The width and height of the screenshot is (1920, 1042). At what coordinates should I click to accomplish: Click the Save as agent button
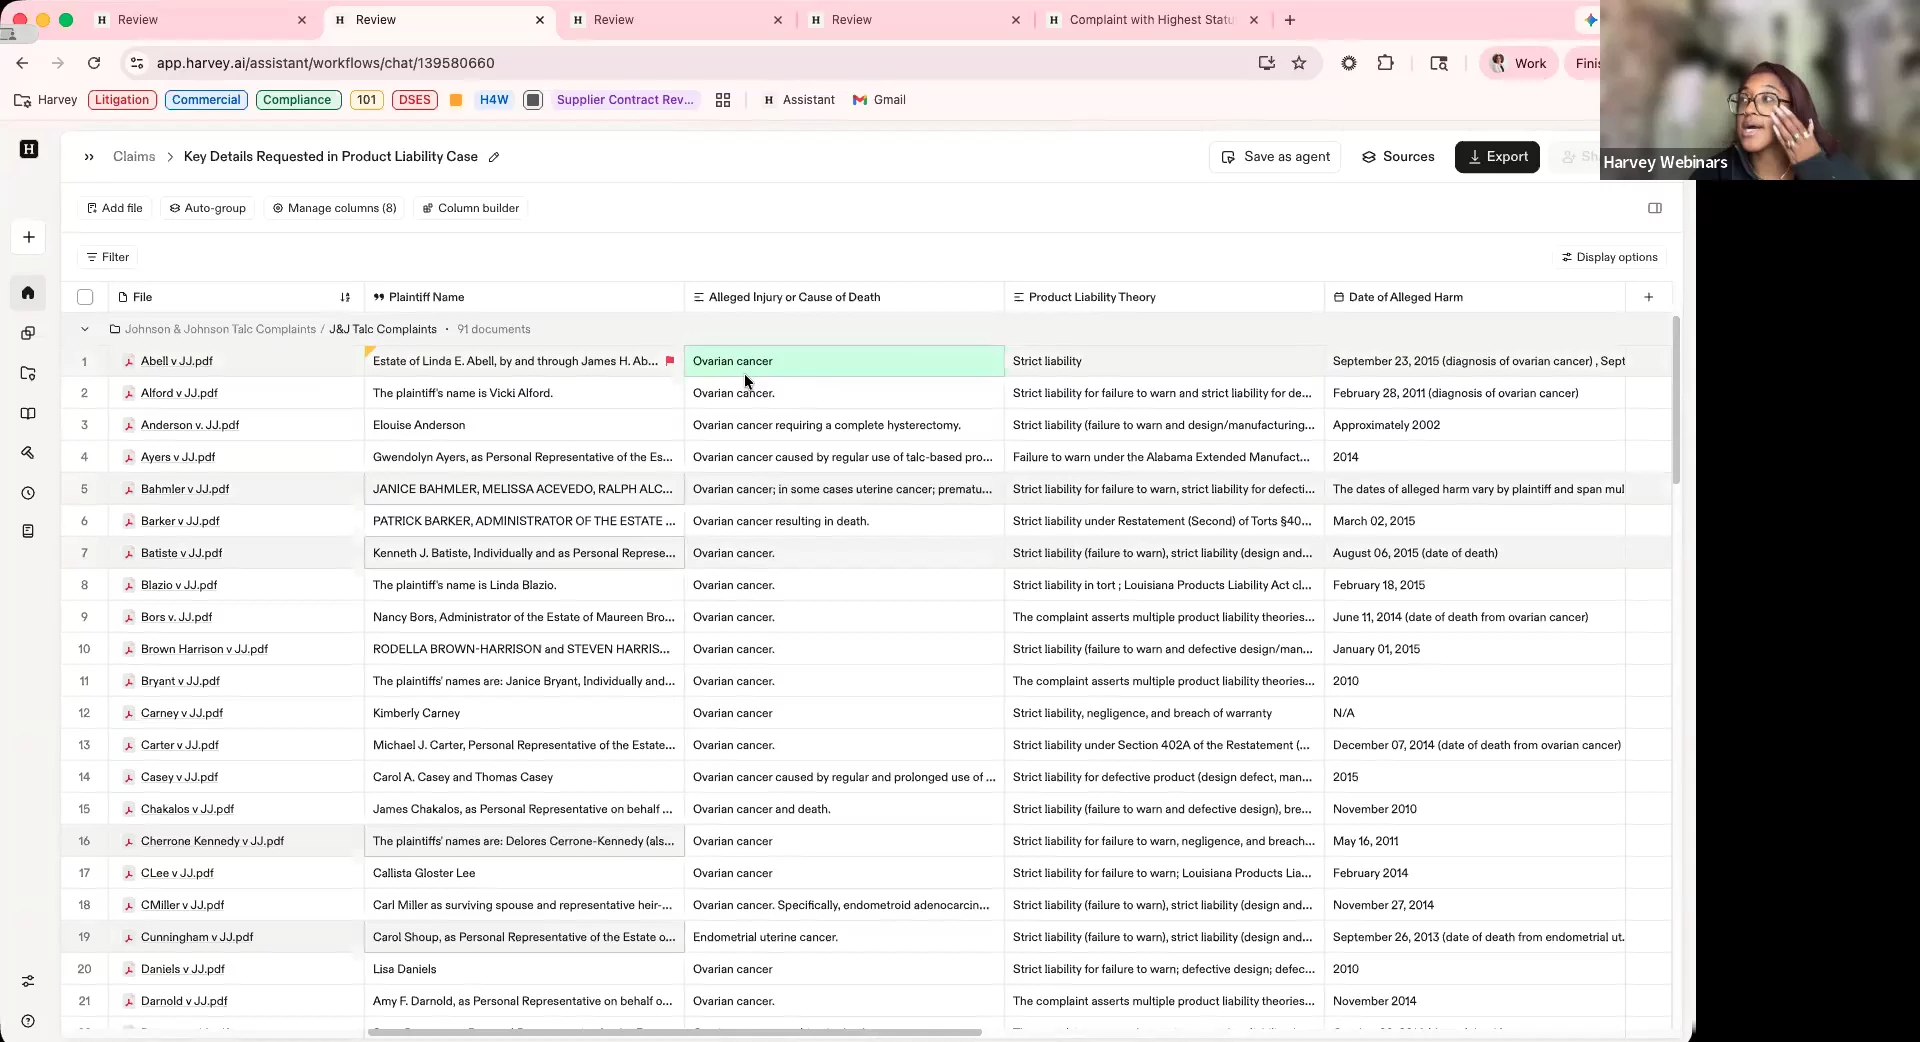(1275, 157)
